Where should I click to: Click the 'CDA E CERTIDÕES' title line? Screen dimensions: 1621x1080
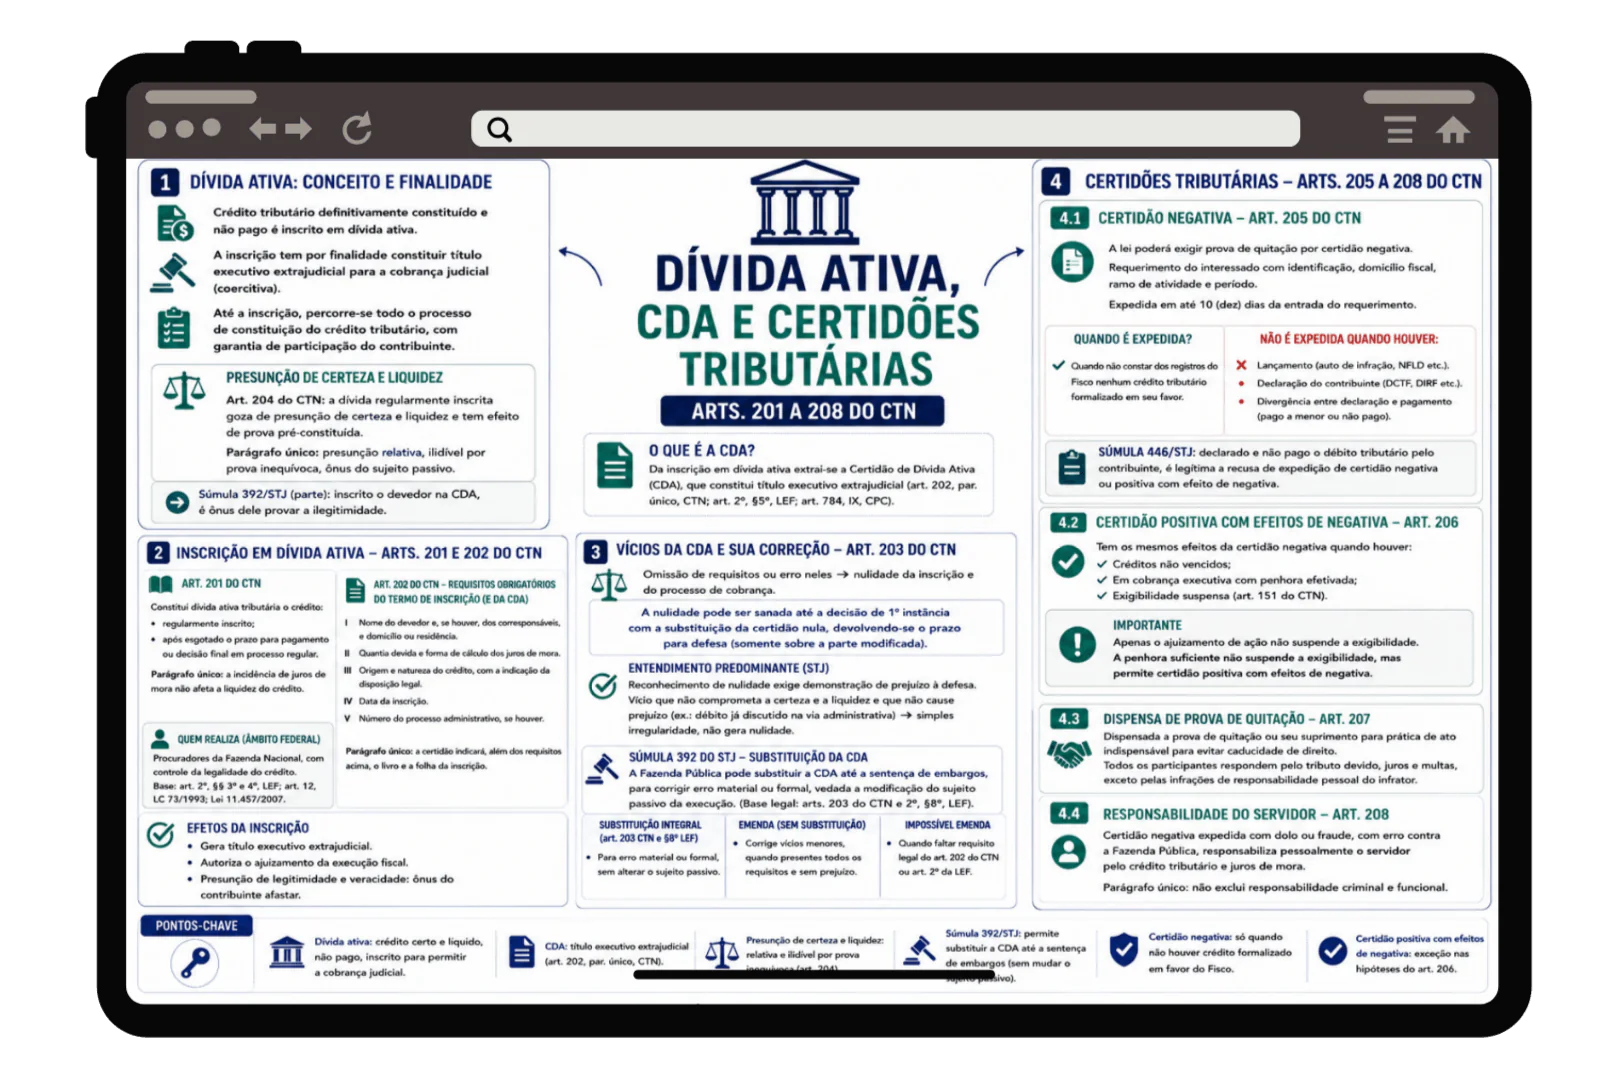(808, 322)
